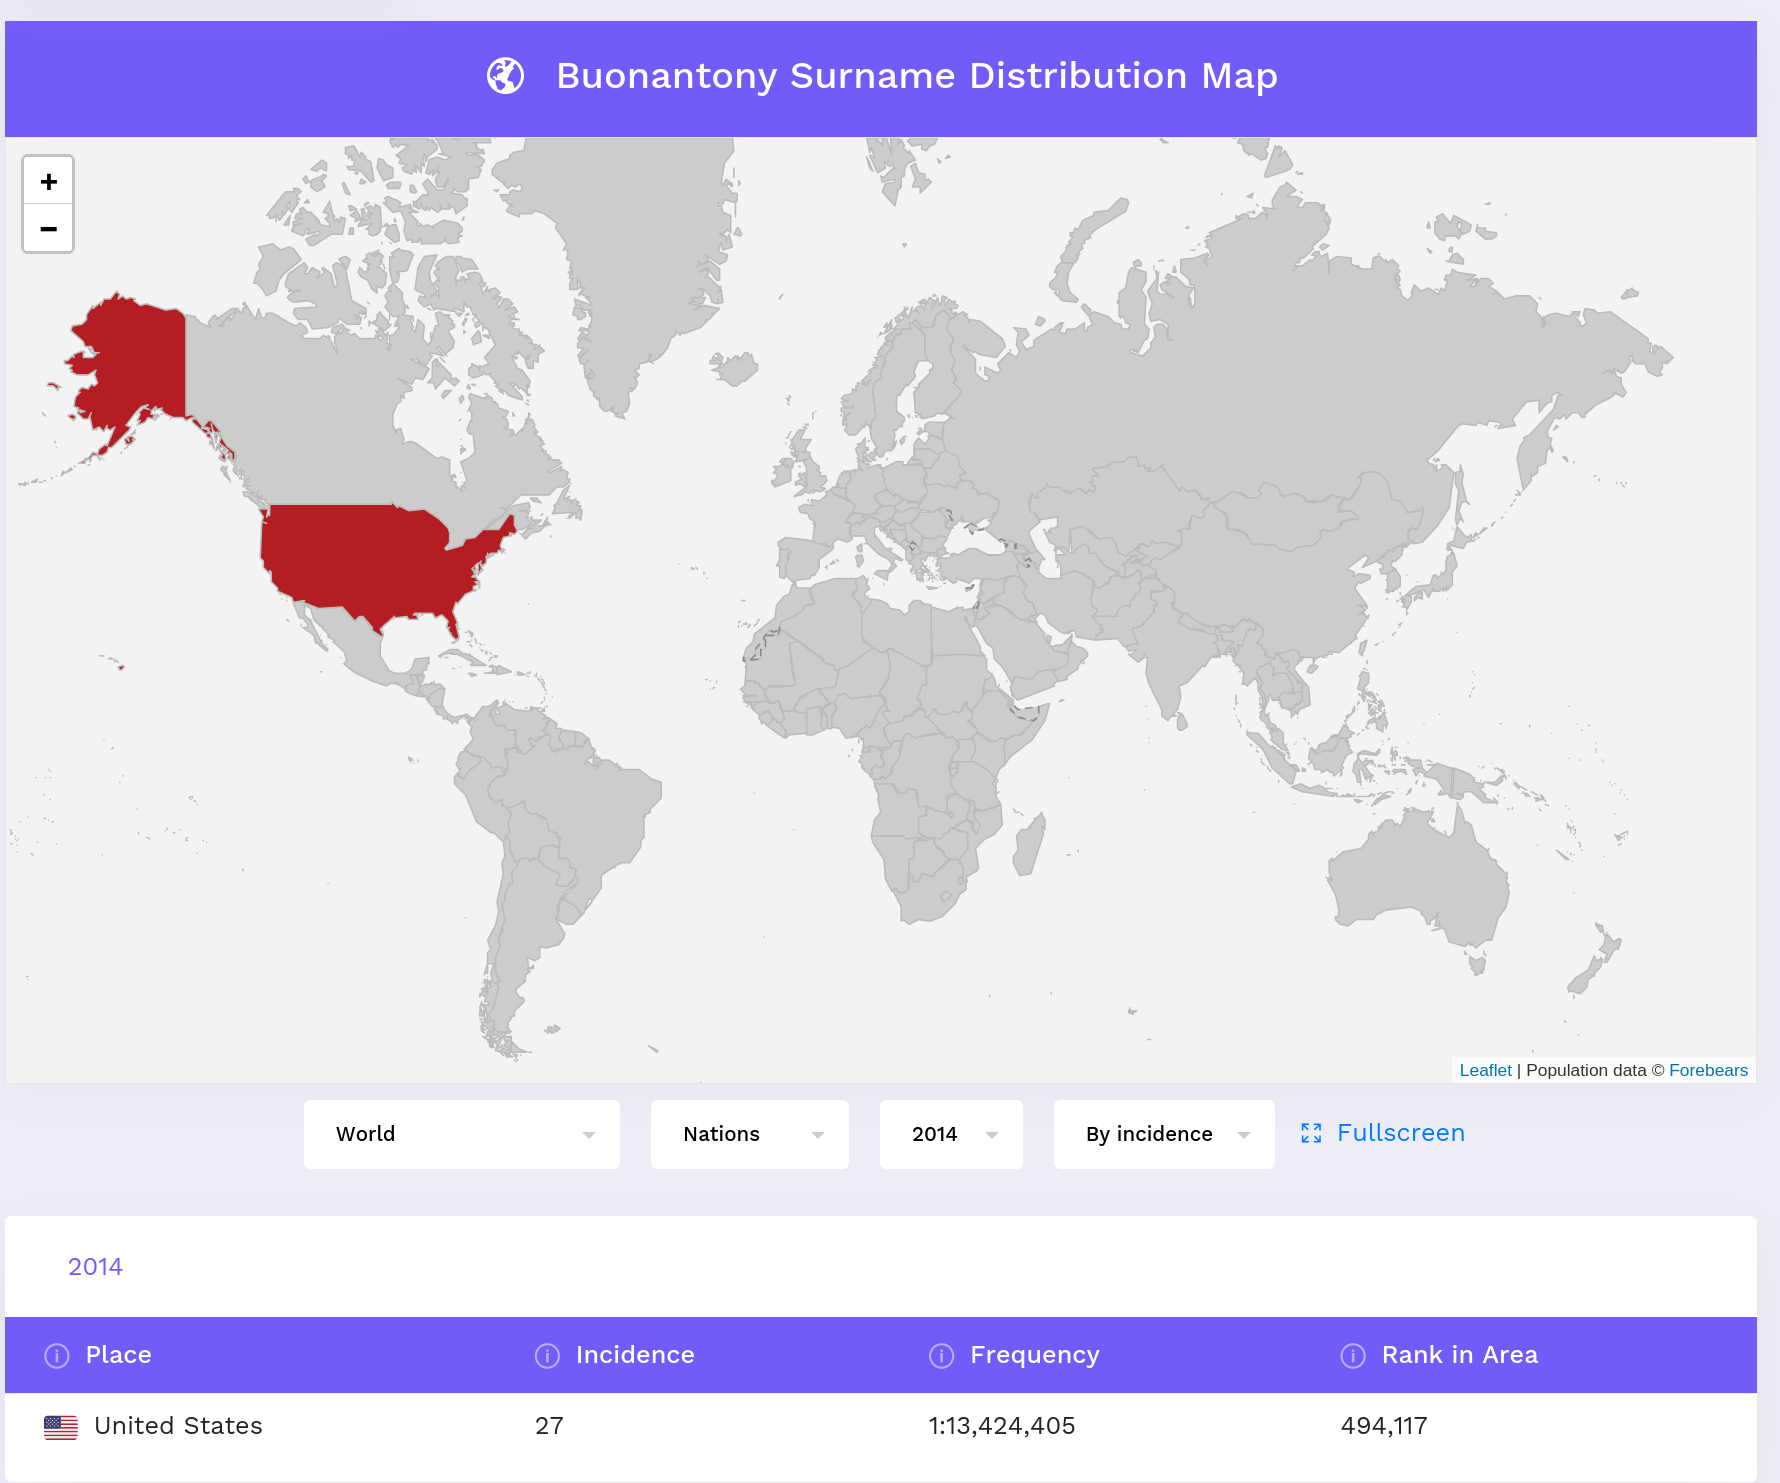This screenshot has width=1780, height=1483.
Task: Click the Buonantony Surname Distribution Map title
Action: (917, 76)
